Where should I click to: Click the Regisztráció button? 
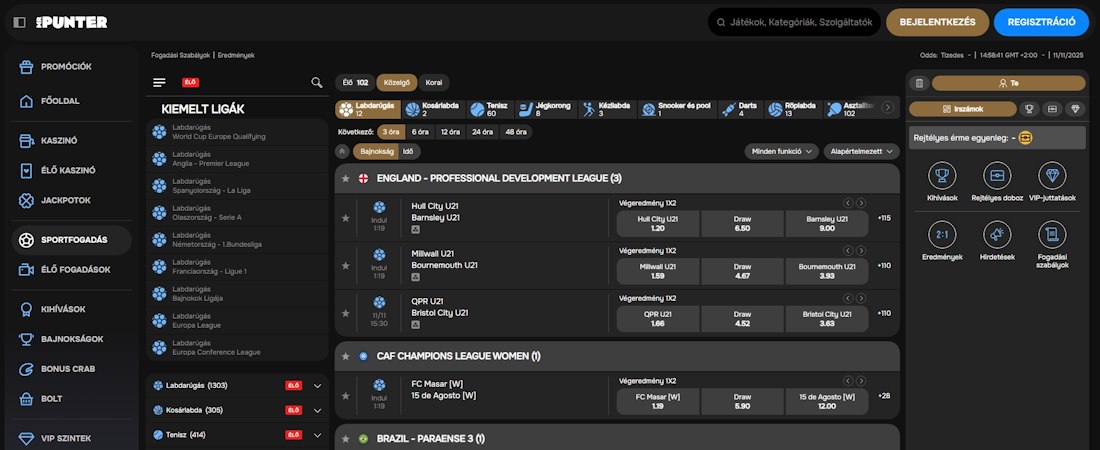[x=1041, y=22]
